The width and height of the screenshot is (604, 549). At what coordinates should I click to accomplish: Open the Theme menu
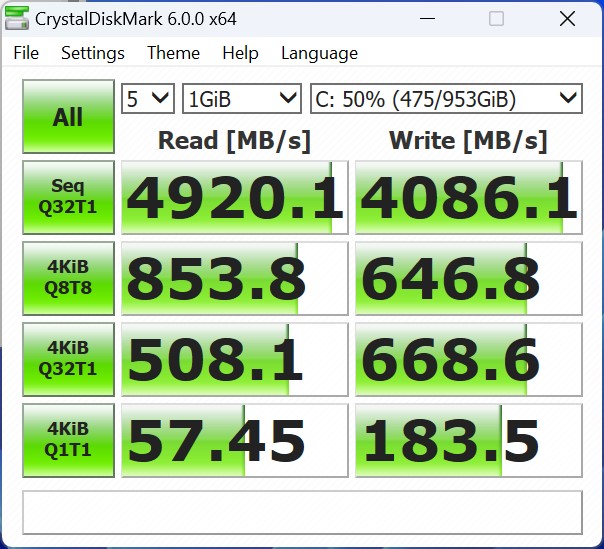[173, 53]
